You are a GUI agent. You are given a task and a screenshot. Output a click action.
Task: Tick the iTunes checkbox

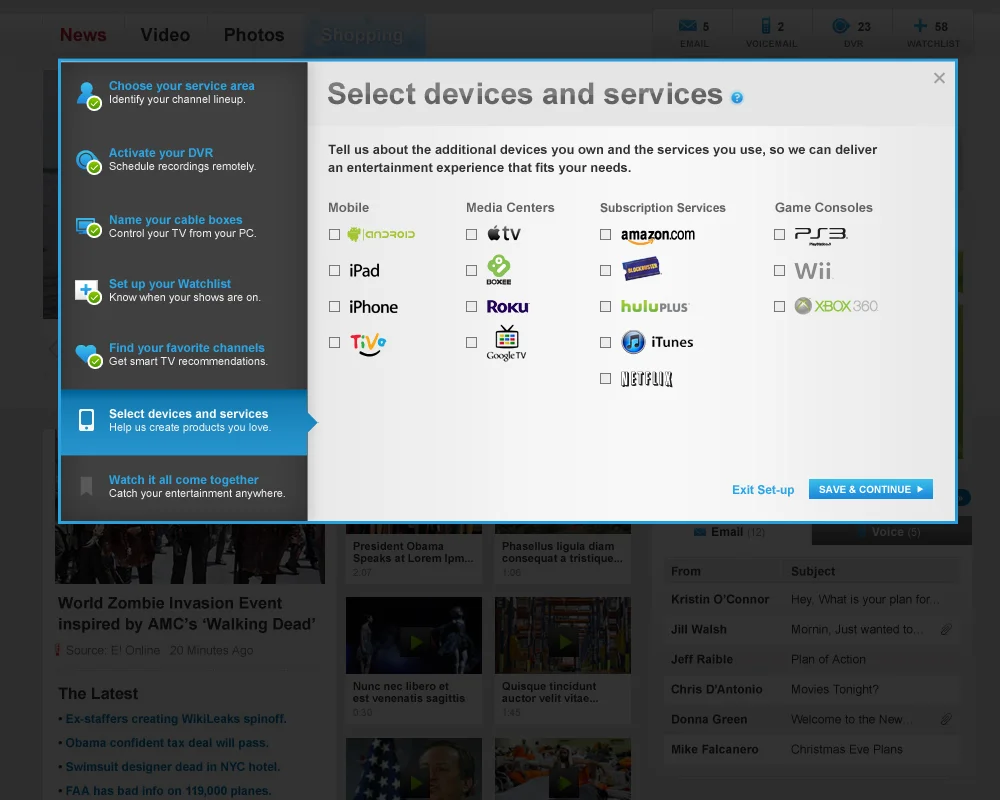[x=605, y=343]
